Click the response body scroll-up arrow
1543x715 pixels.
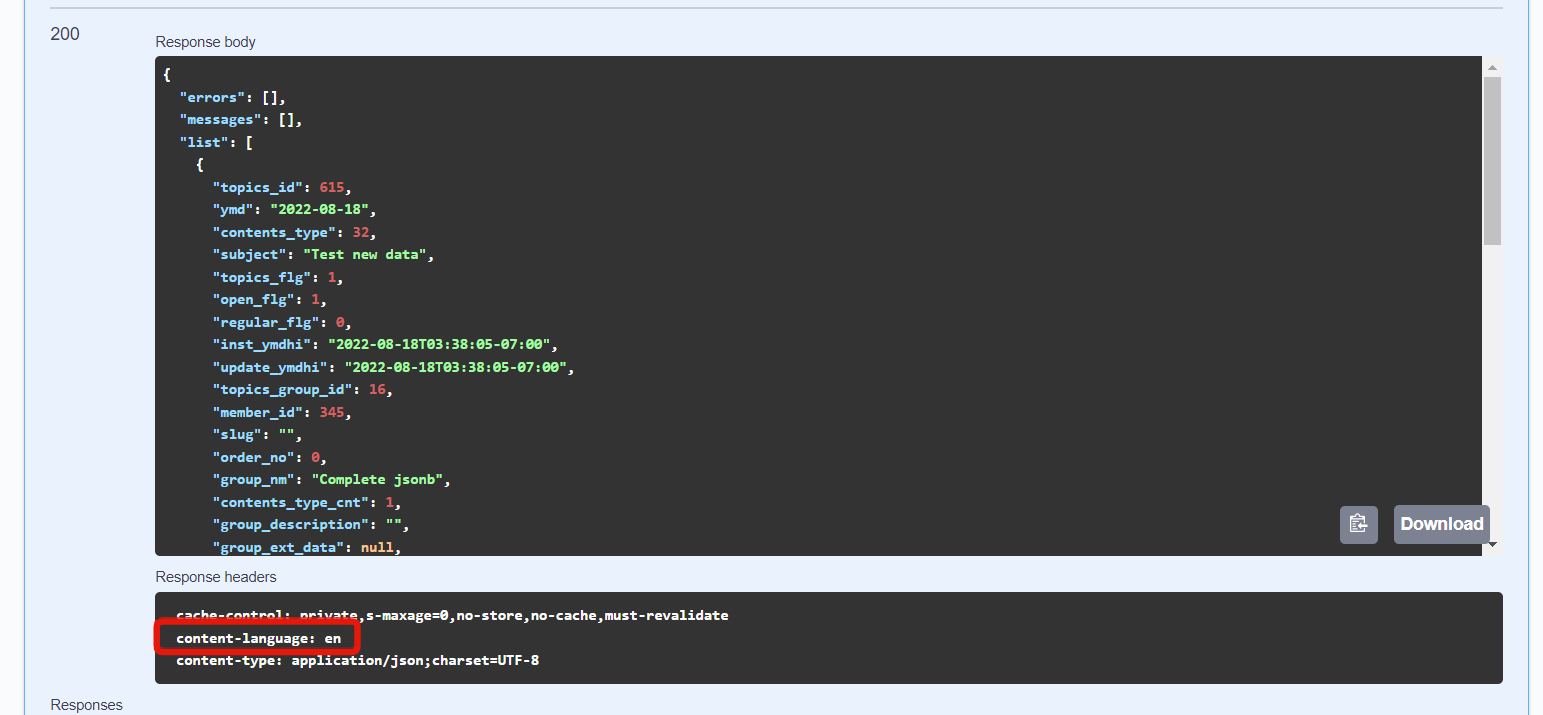click(x=1492, y=67)
